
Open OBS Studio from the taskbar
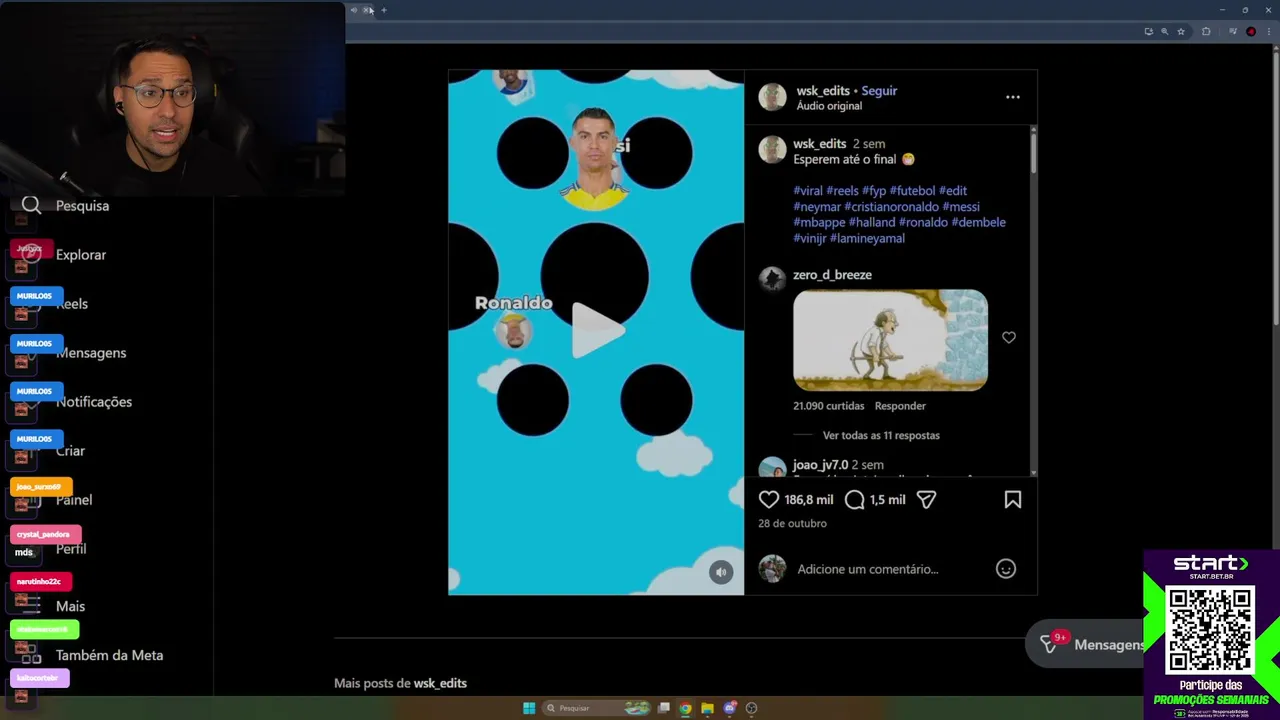(x=752, y=708)
